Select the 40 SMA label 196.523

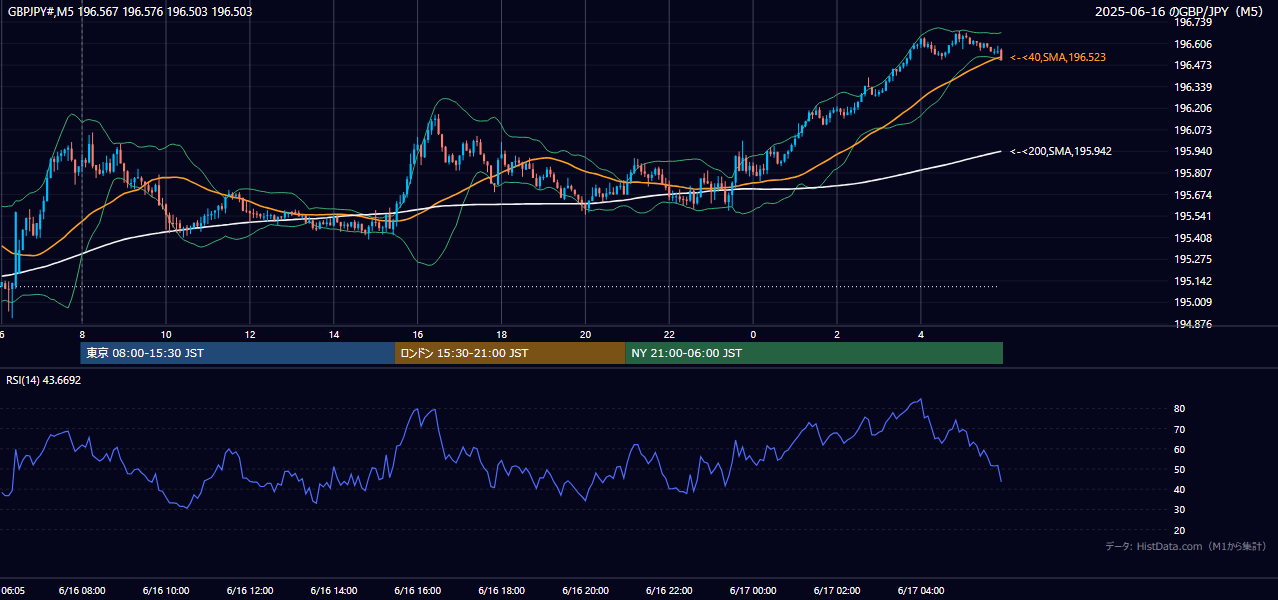click(1058, 58)
